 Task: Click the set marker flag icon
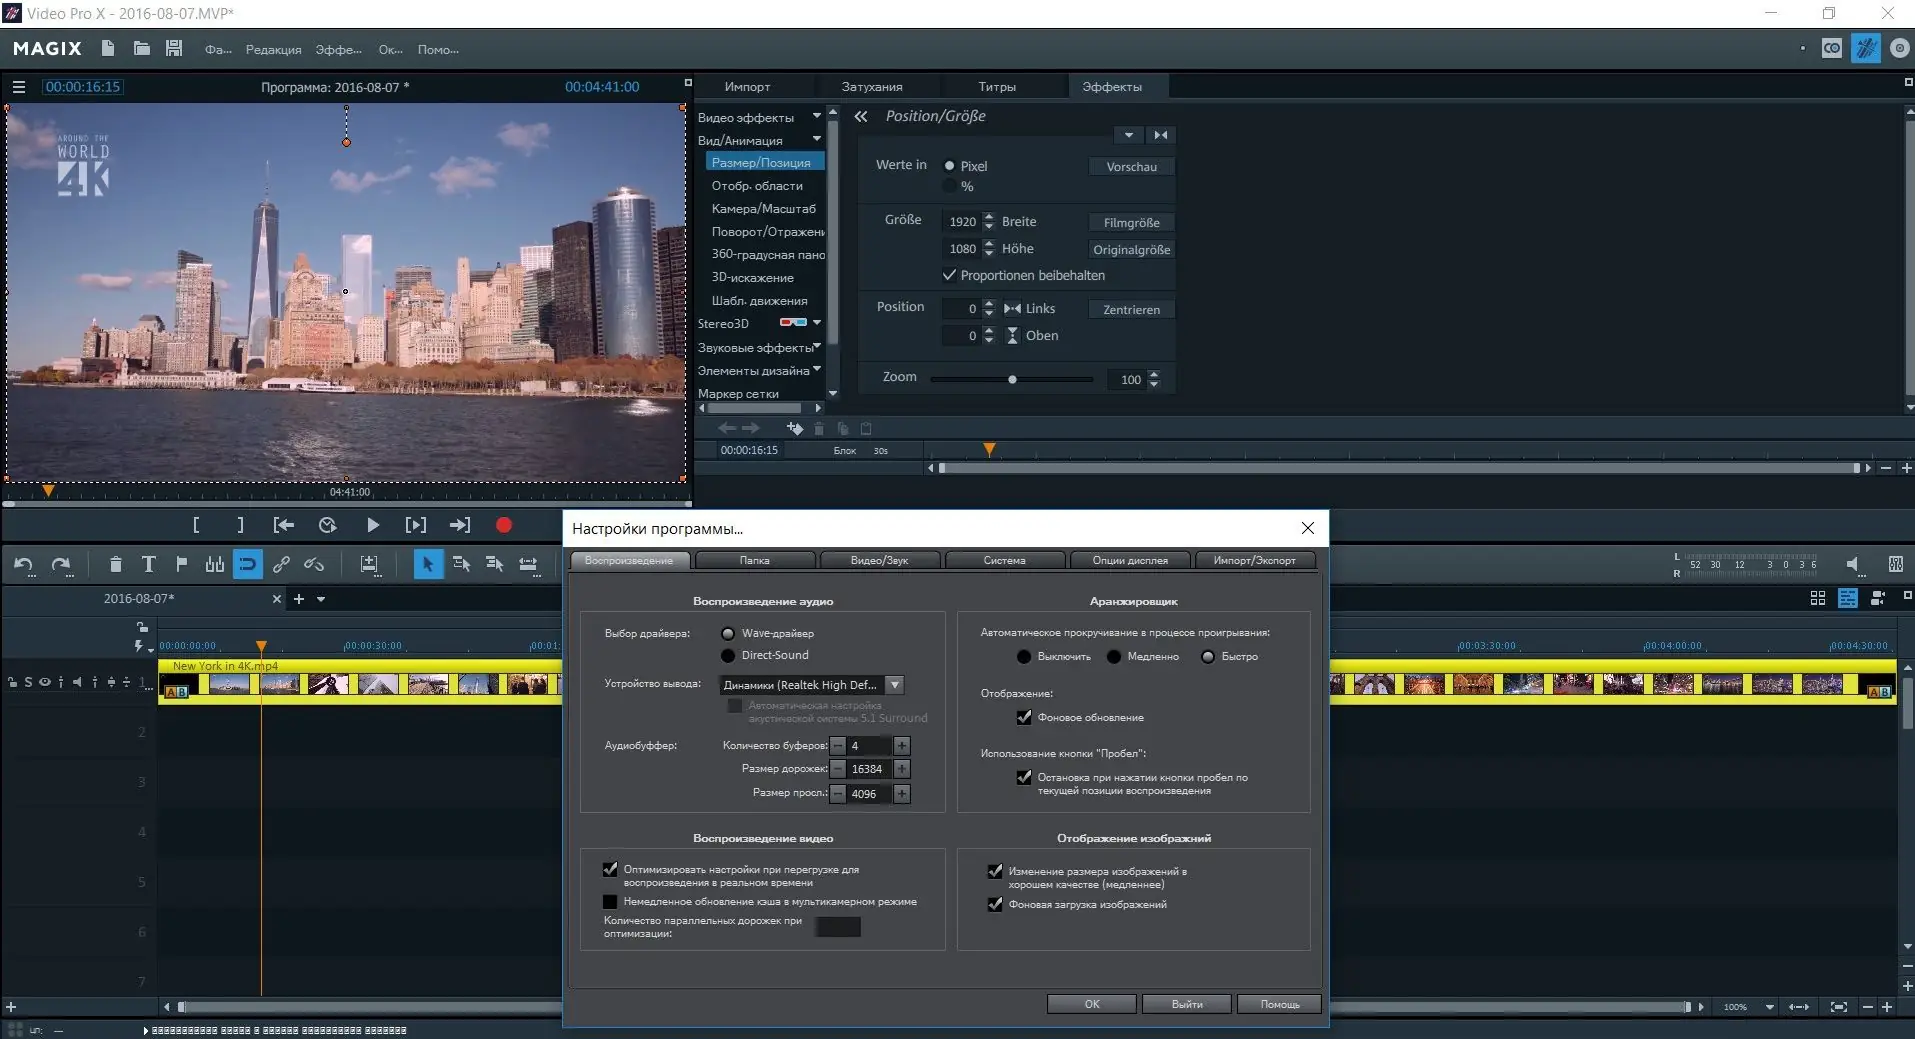coord(181,565)
